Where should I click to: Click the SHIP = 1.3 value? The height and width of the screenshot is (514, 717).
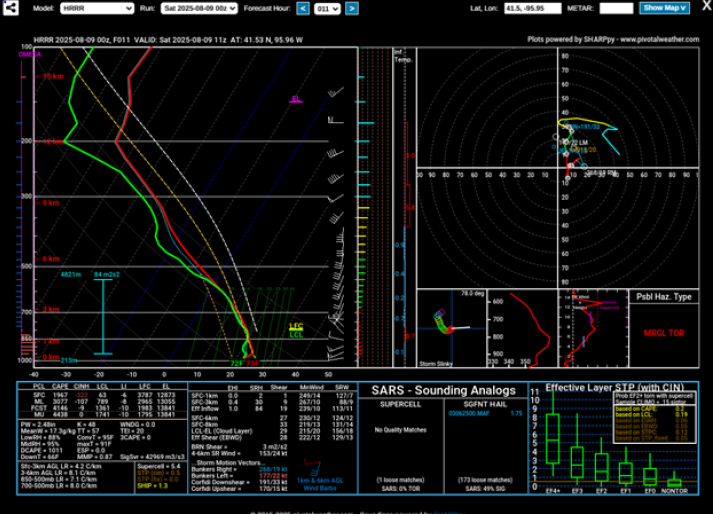tap(153, 486)
